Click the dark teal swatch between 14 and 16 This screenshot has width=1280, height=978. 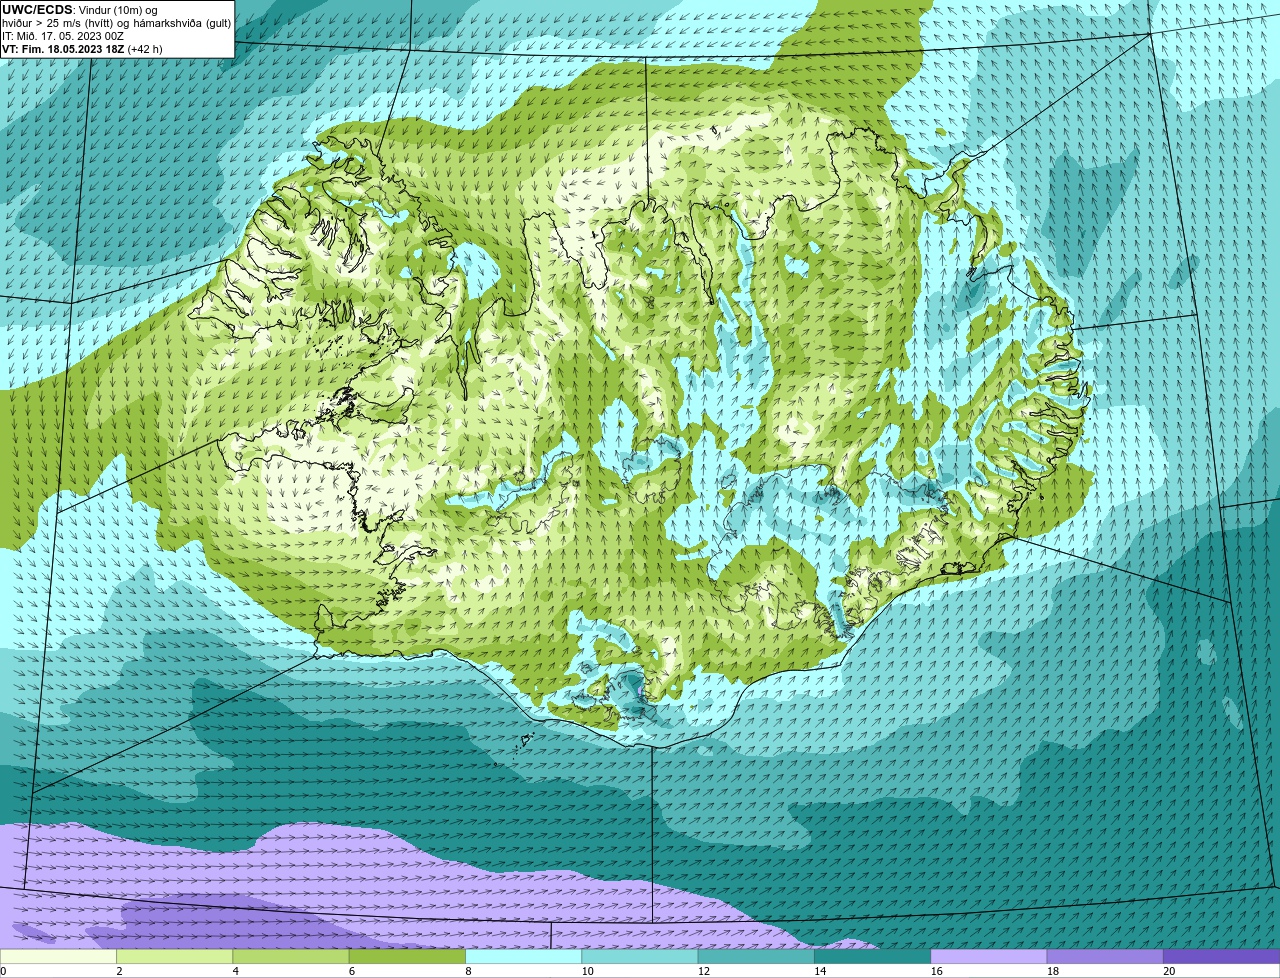872,957
